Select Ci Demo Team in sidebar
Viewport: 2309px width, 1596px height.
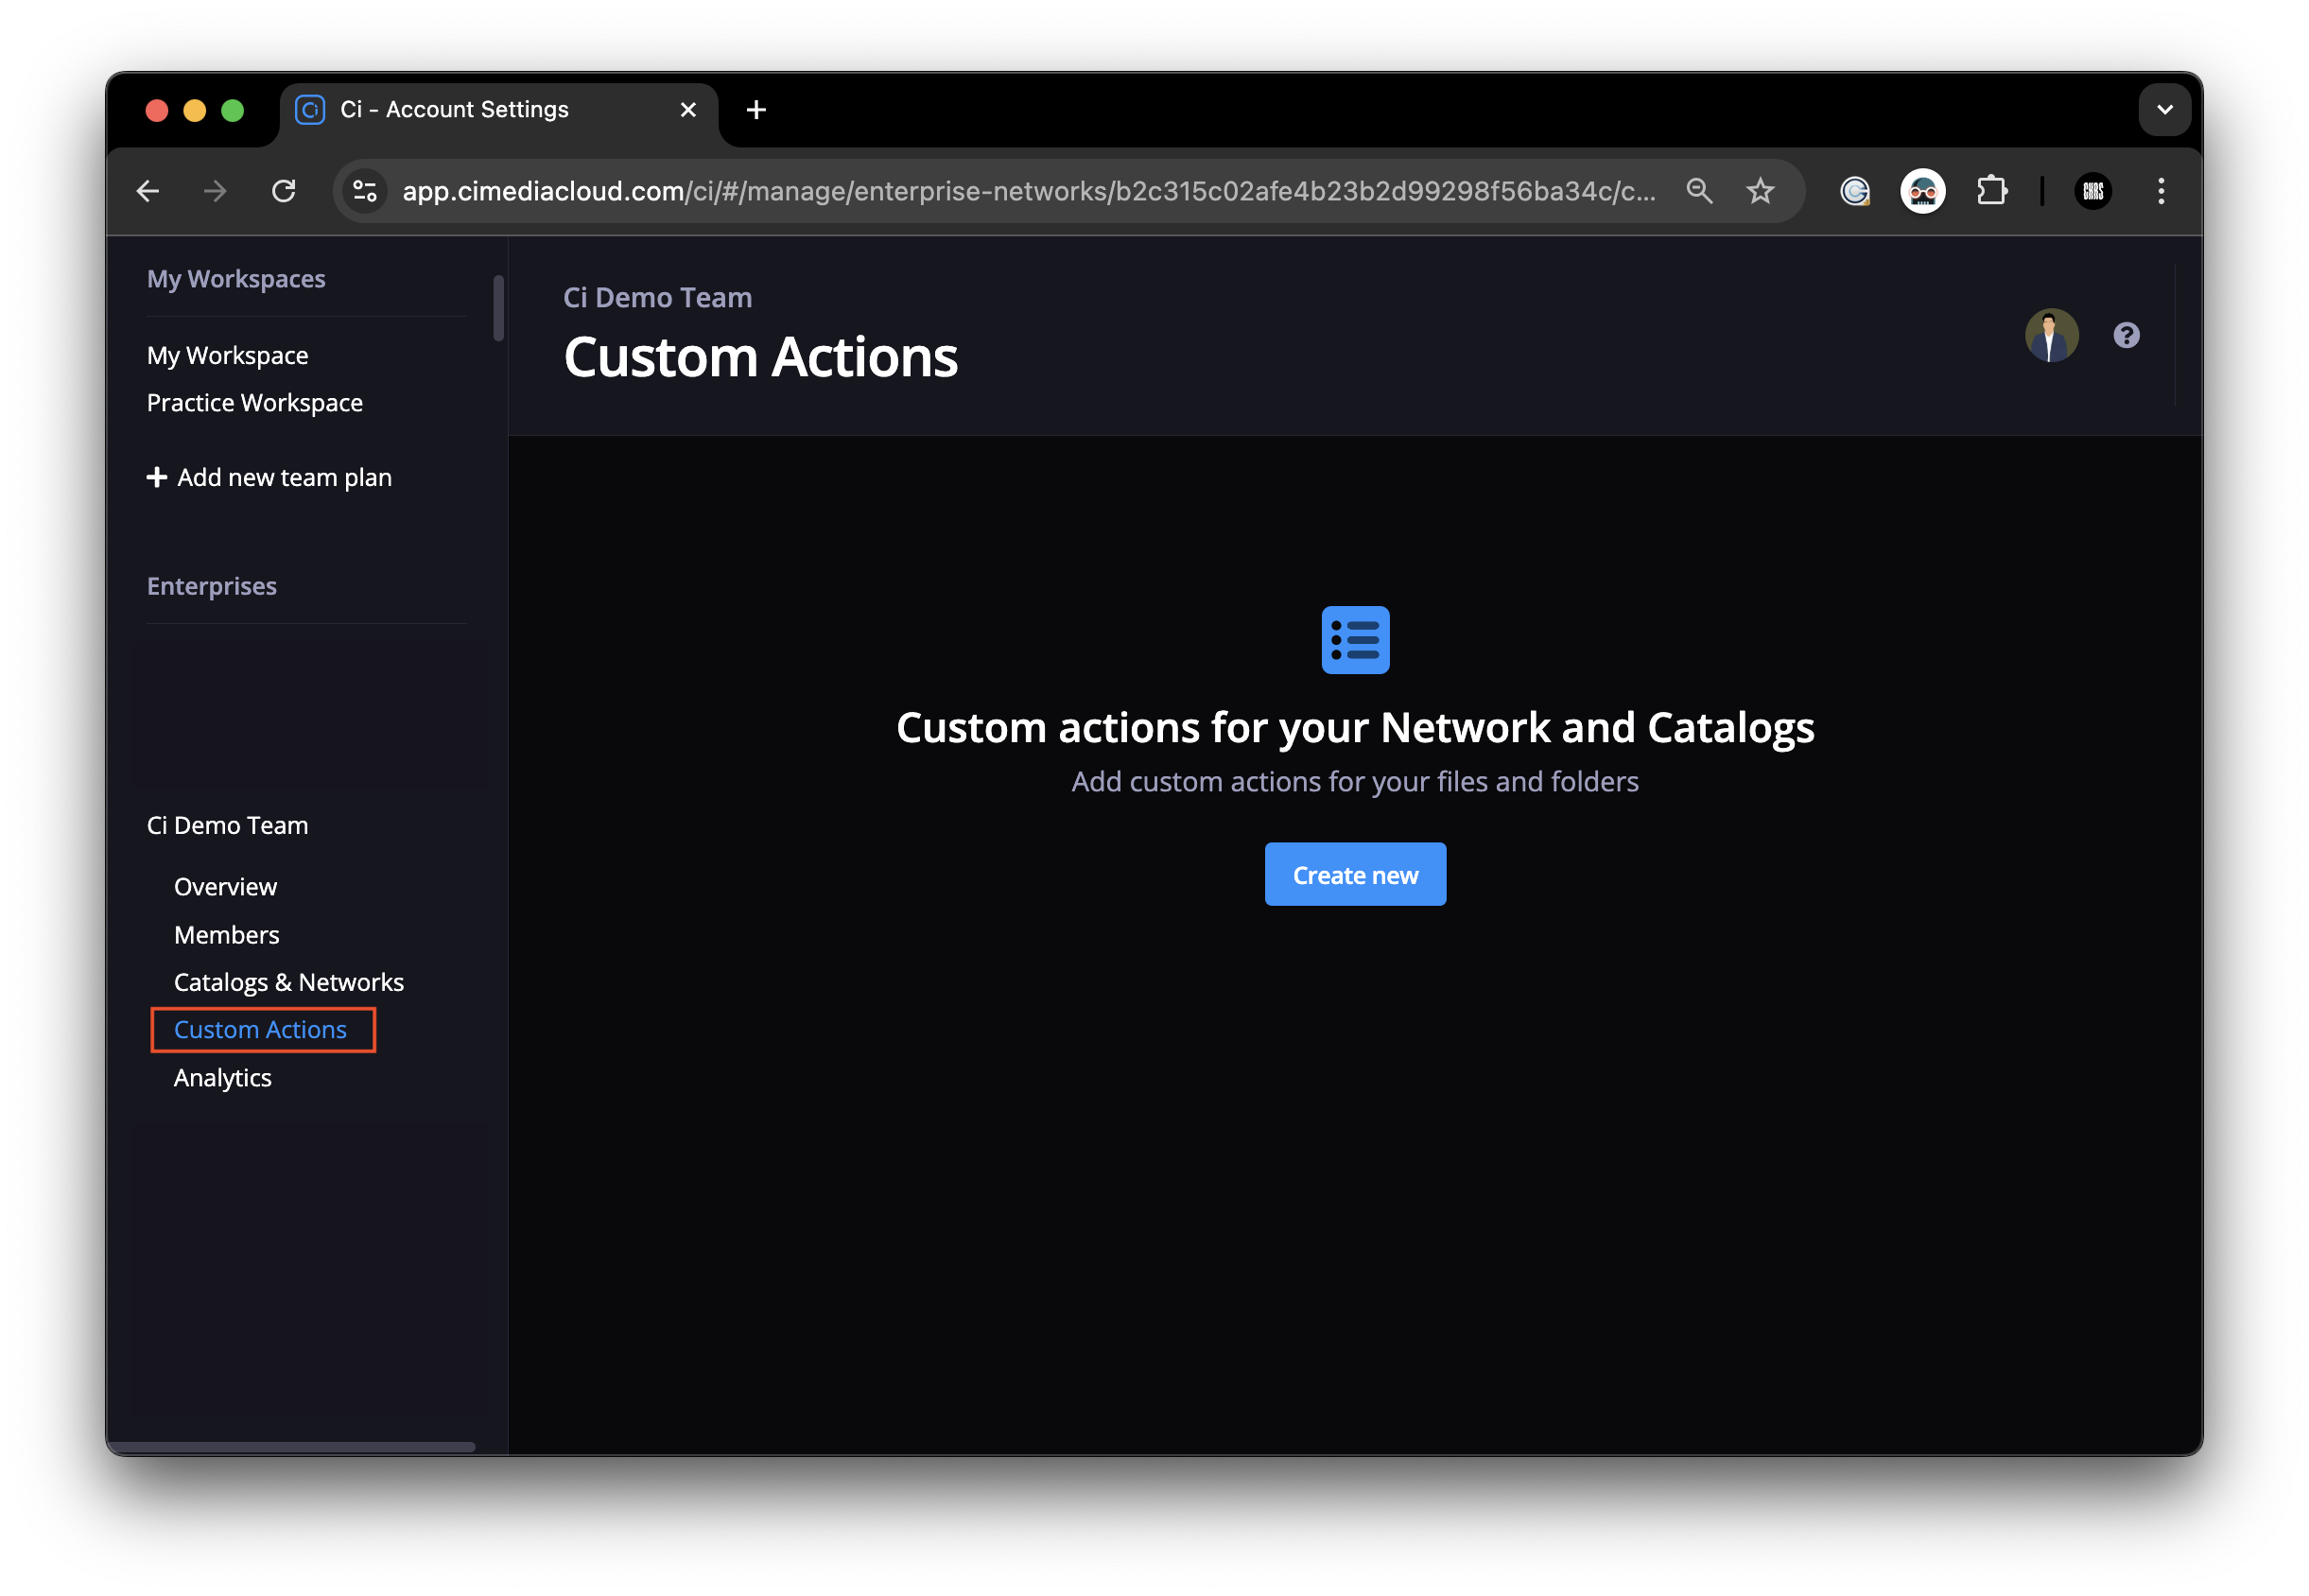point(228,826)
